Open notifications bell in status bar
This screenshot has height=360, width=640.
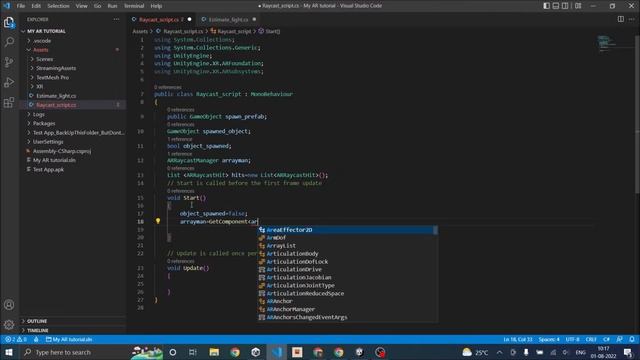tap(631, 340)
